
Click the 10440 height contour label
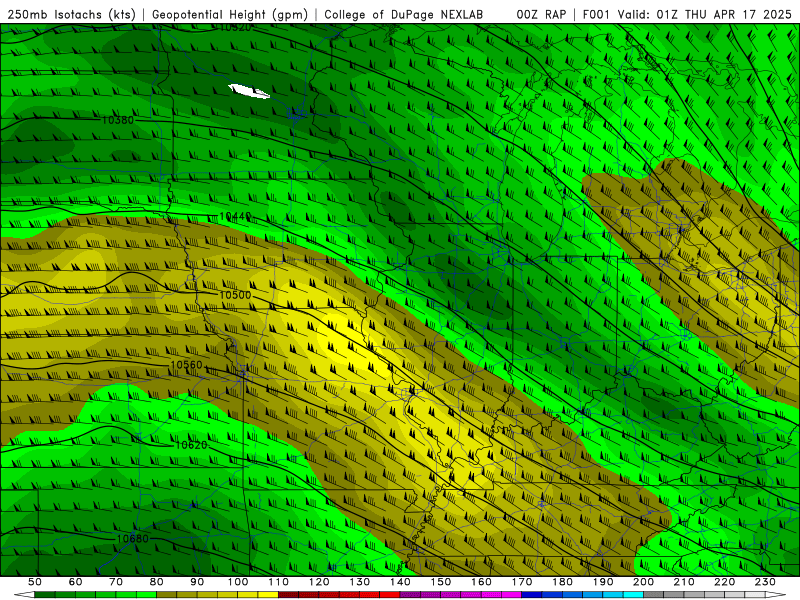point(235,216)
